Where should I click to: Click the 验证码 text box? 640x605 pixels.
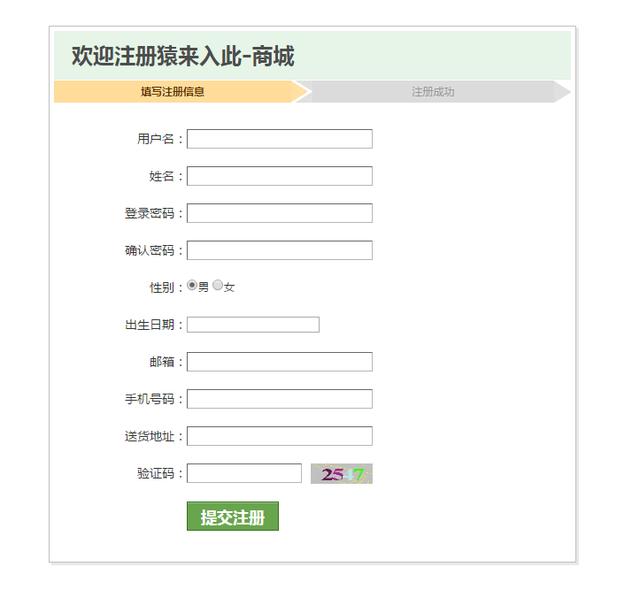244,473
